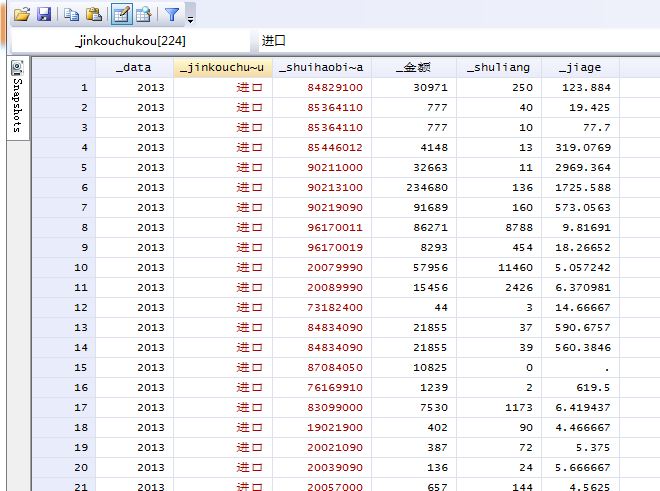Click the Save floppy disk icon
Screen dimensions: 660x491
click(x=44, y=14)
